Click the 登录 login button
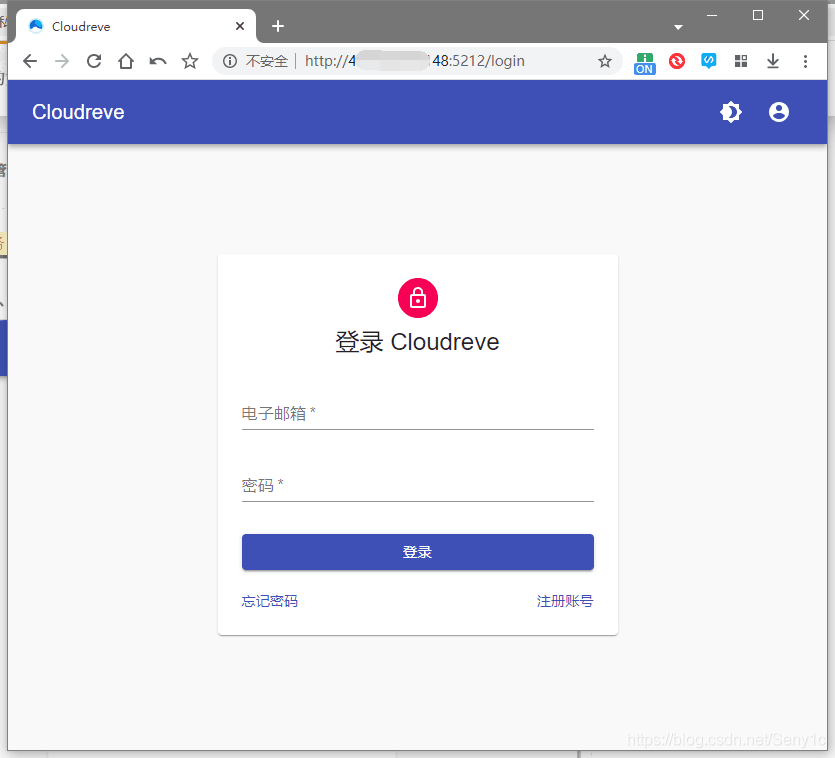Image resolution: width=835 pixels, height=758 pixels. point(418,551)
